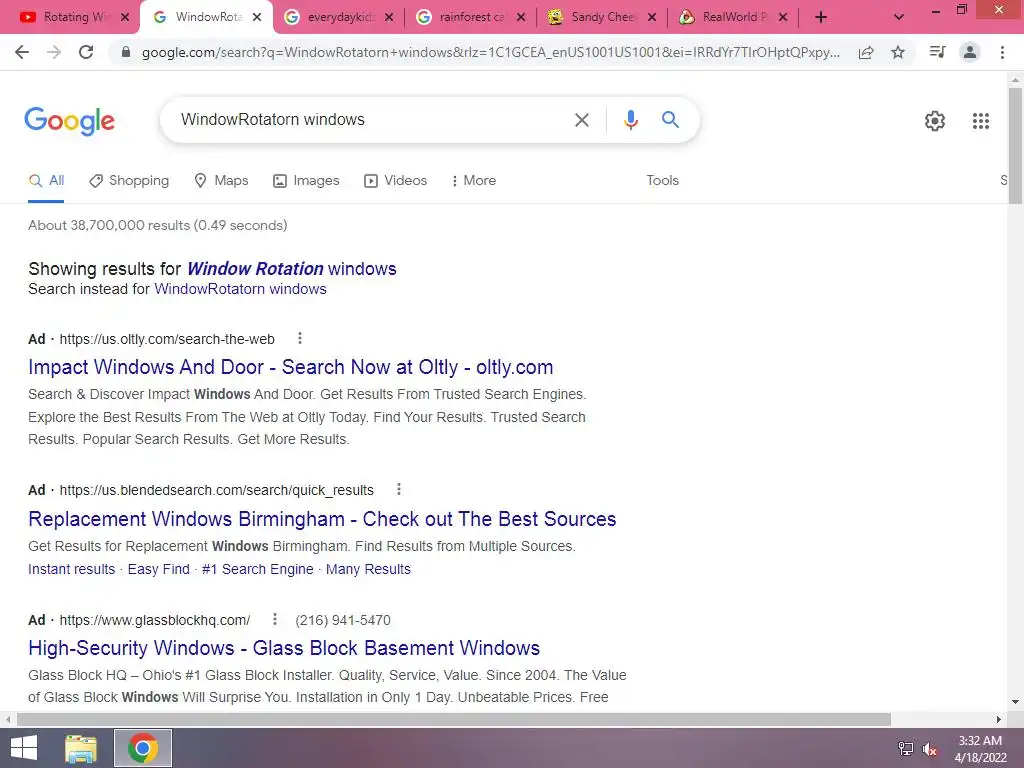Click the horizontal scrollbar thumb
This screenshot has height=768, width=1024.
pyautogui.click(x=454, y=719)
